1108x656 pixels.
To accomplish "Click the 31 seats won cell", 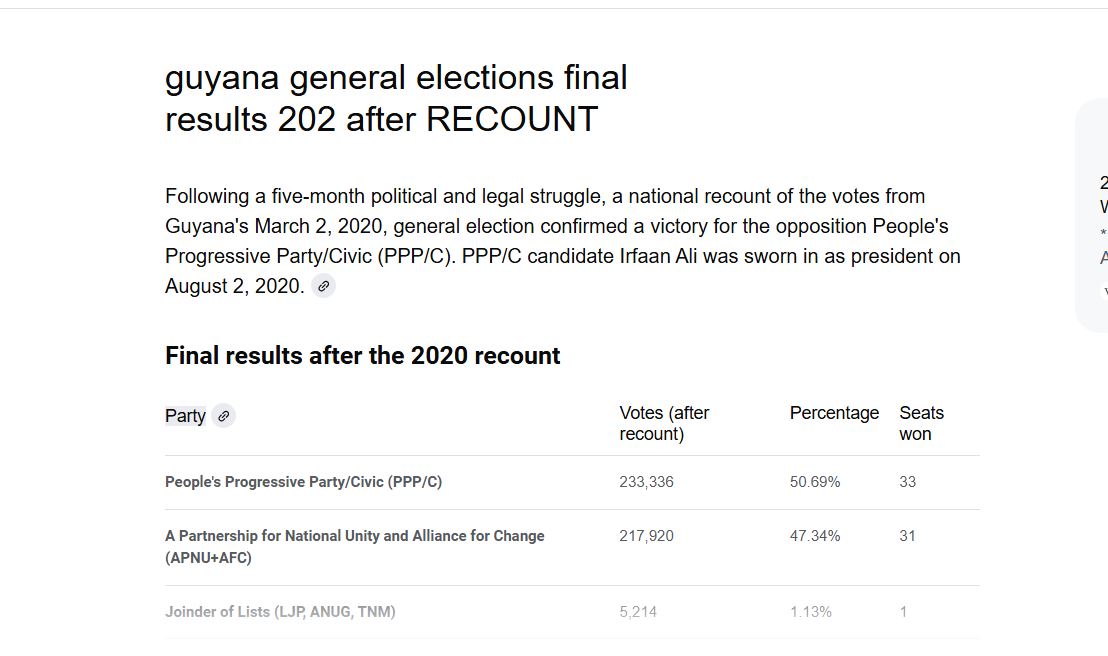I will coord(907,536).
